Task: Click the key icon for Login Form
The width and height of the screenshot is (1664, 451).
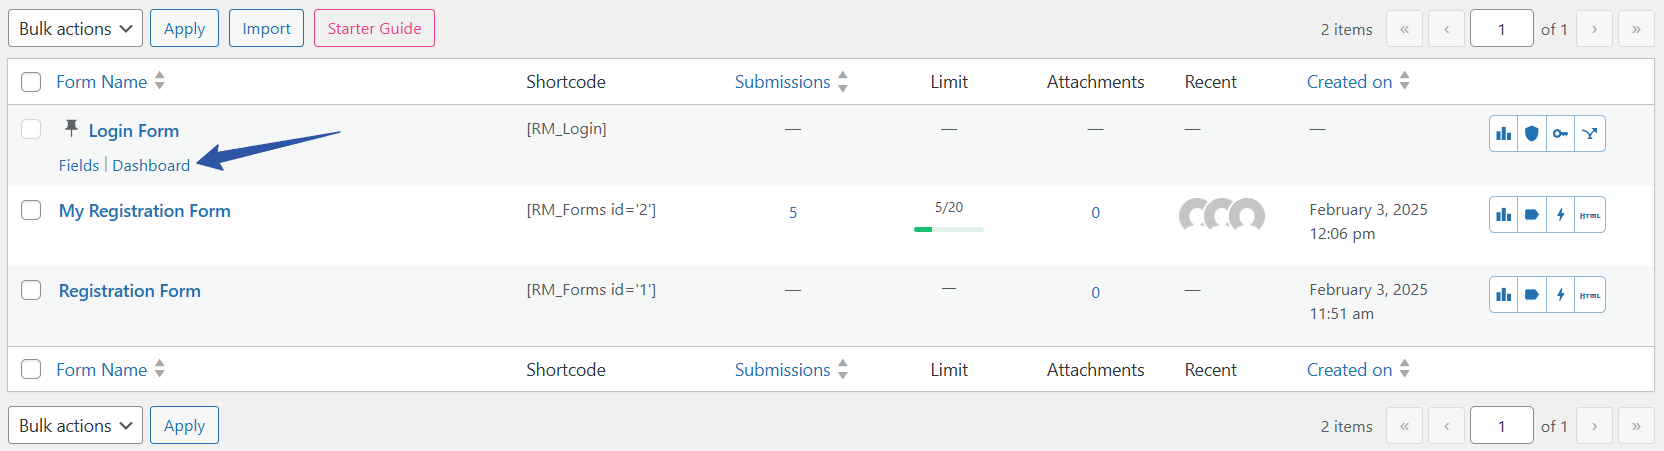Action: pyautogui.click(x=1560, y=134)
